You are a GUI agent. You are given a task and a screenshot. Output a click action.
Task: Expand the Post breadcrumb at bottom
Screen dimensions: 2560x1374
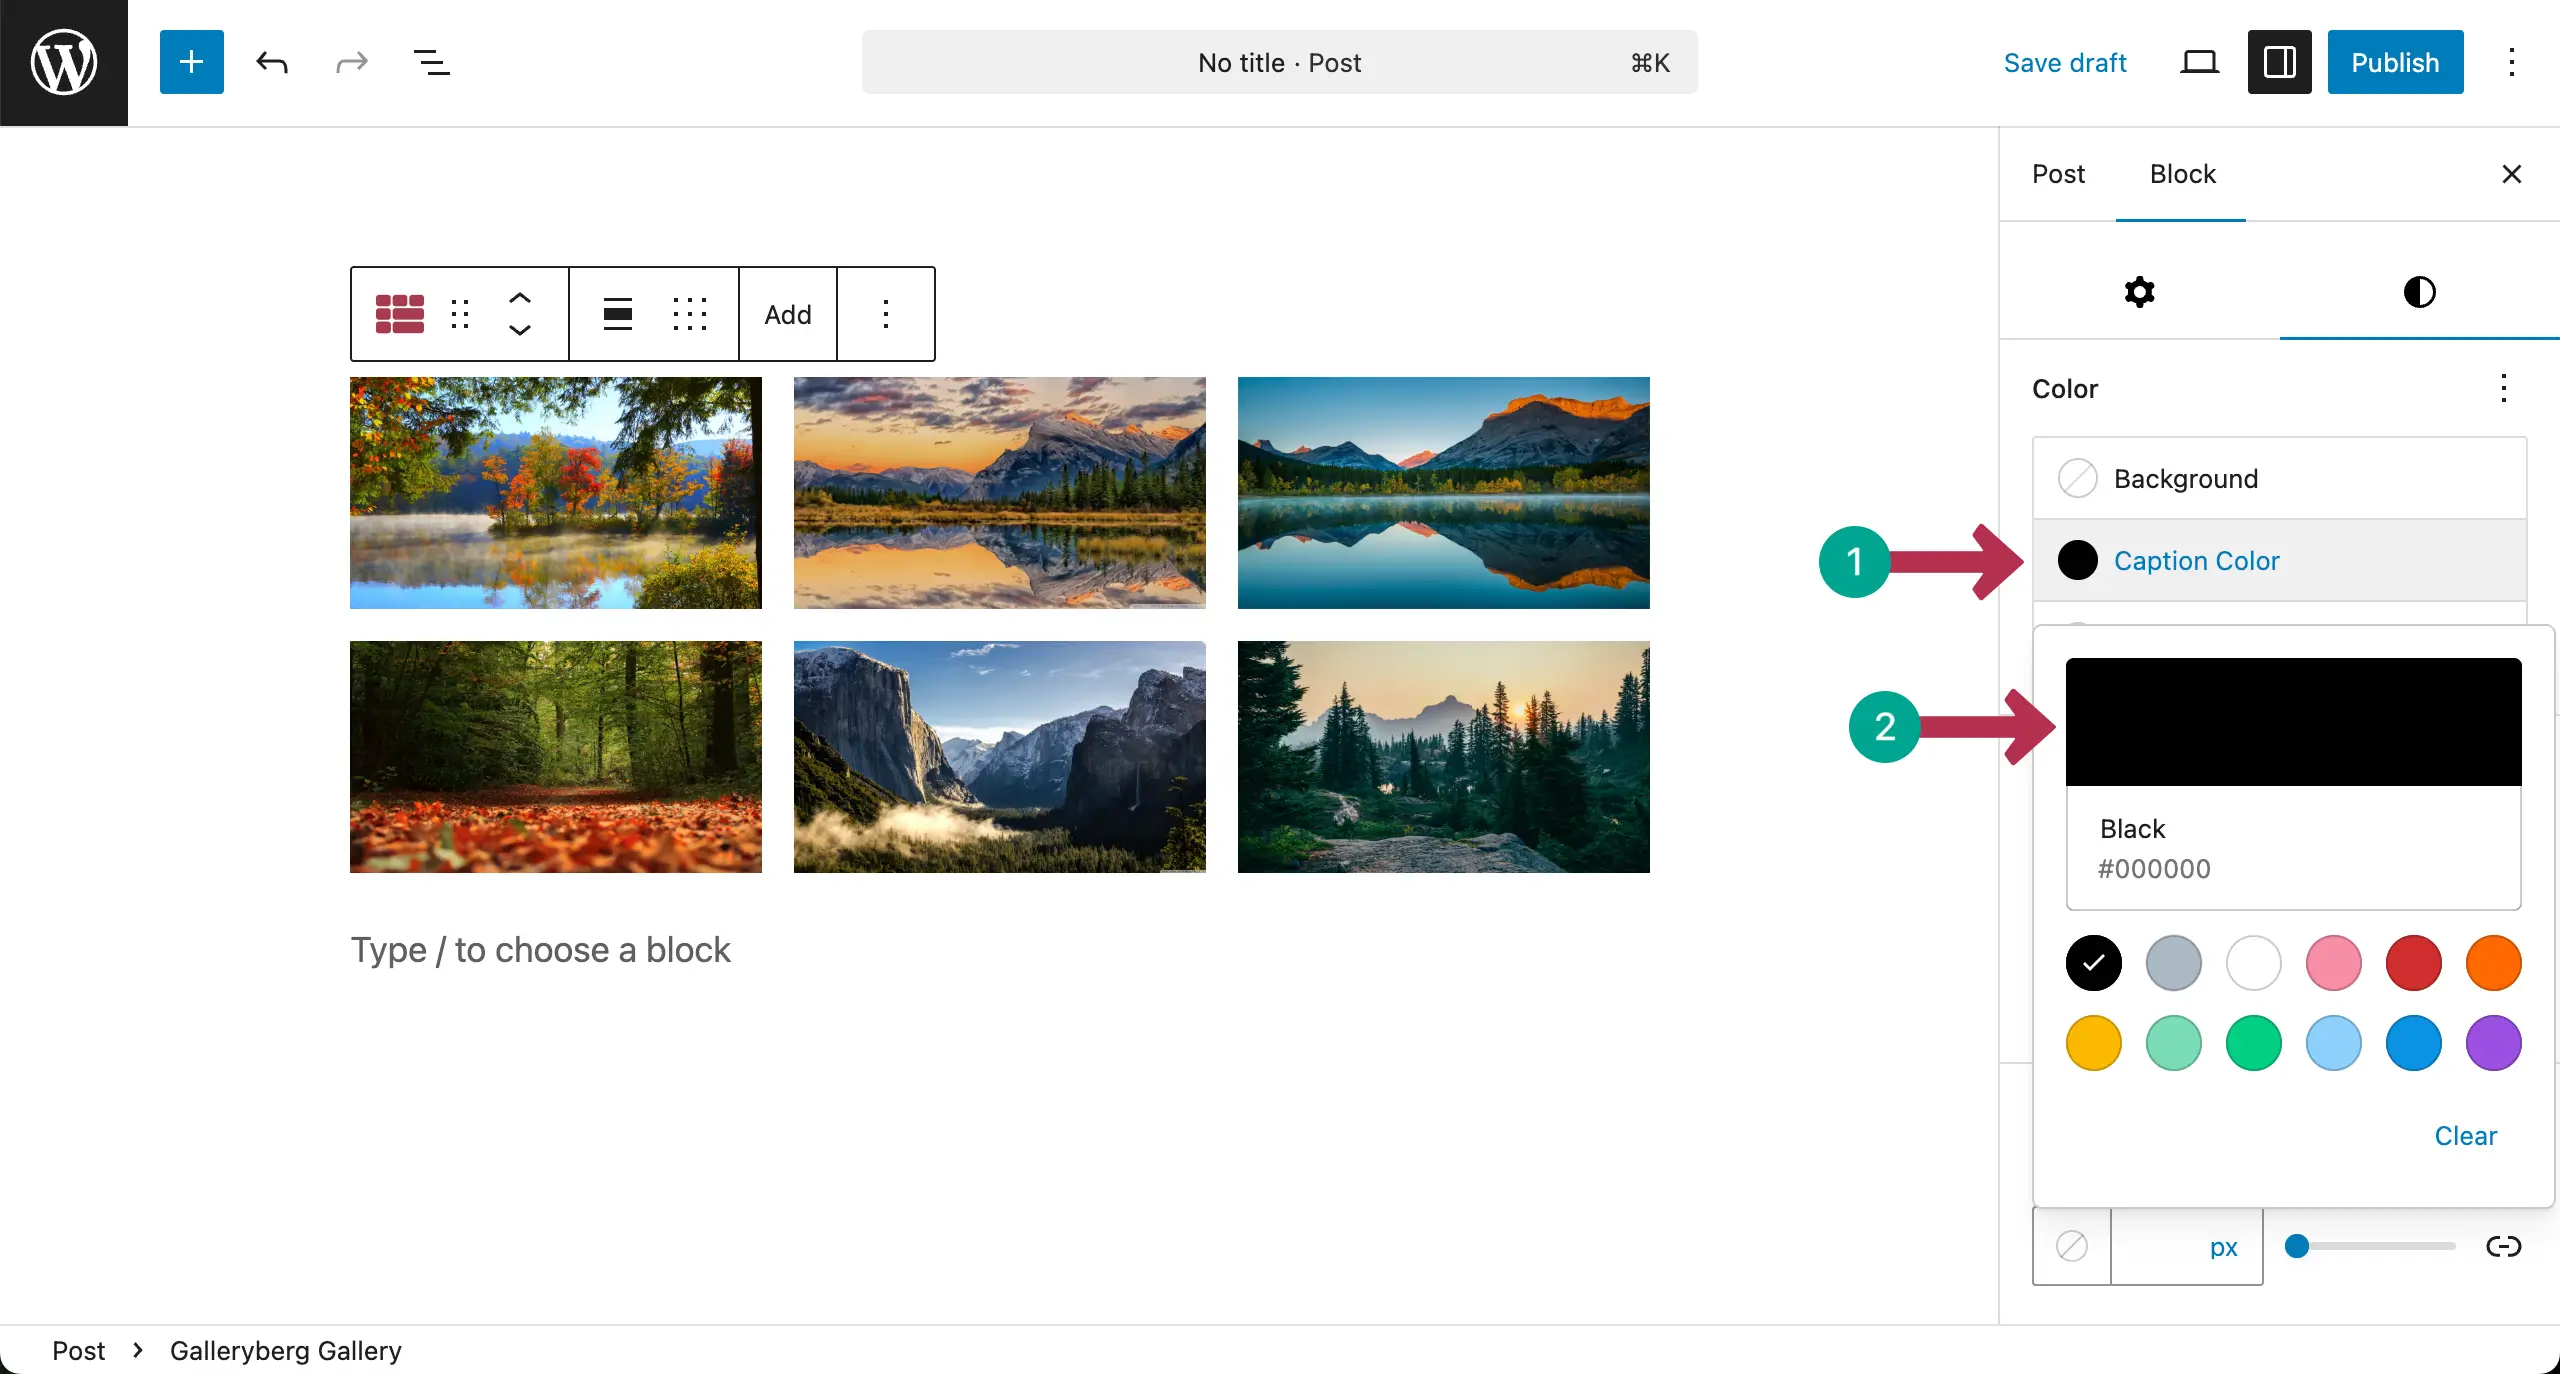tap(78, 1350)
